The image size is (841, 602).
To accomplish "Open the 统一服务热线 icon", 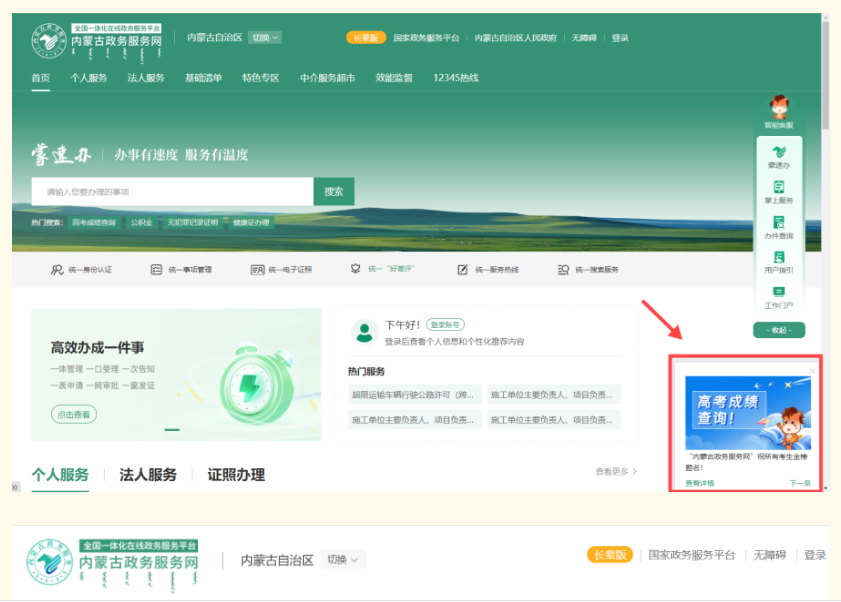I will pos(462,269).
